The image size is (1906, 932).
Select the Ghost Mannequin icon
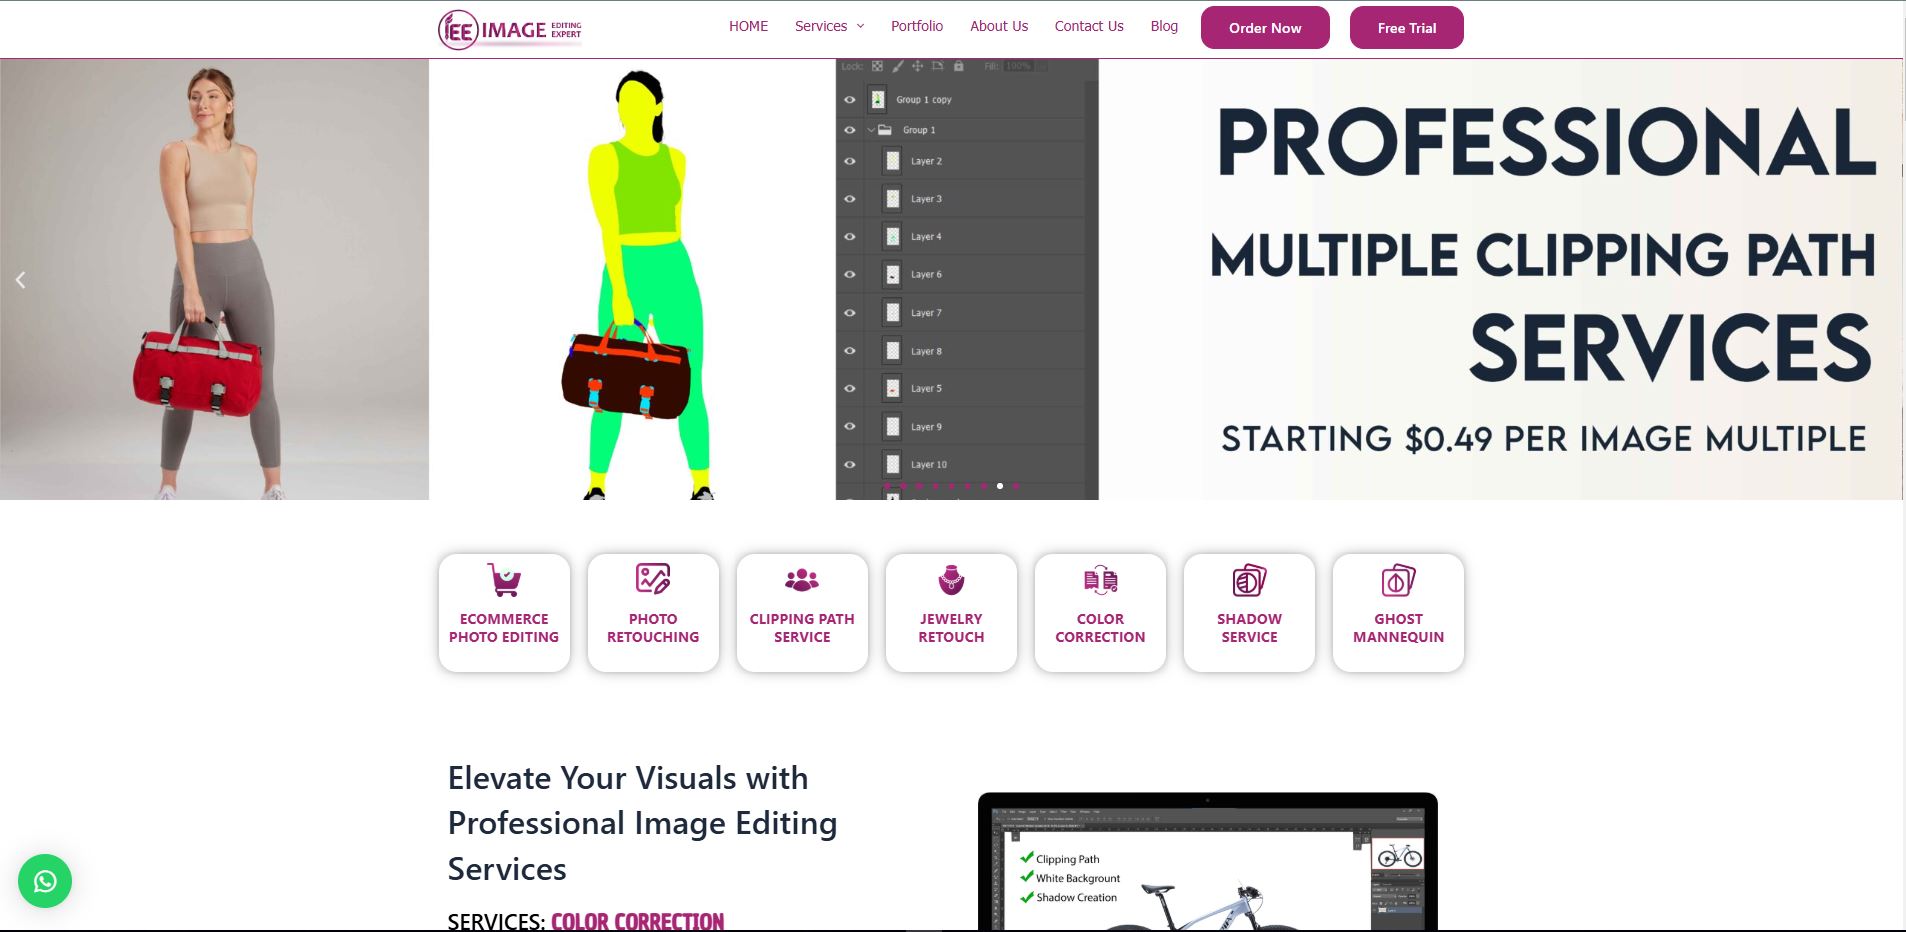point(1398,580)
